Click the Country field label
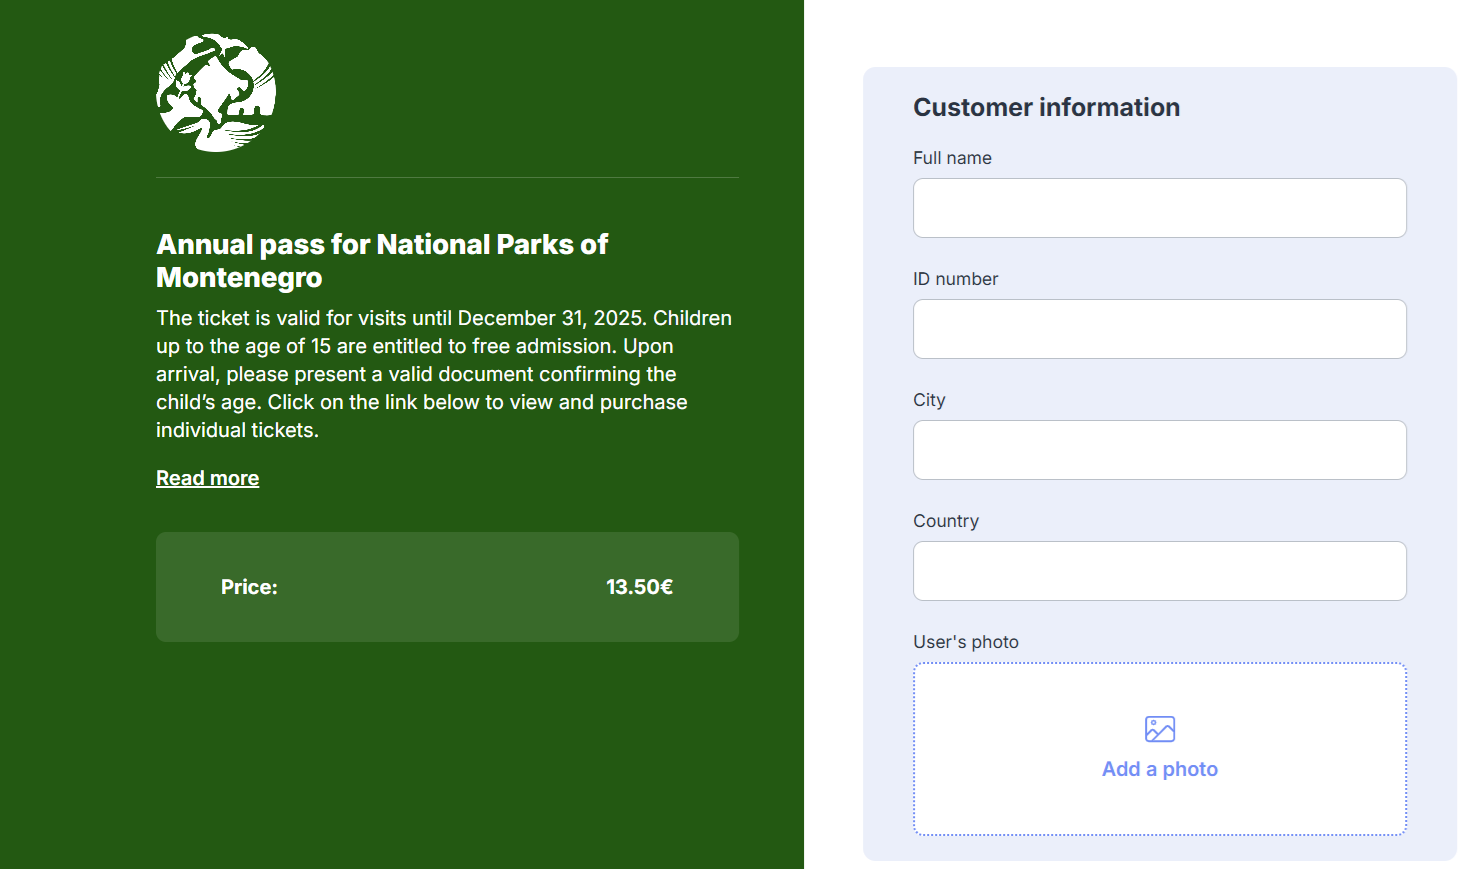Viewport: 1466px width, 869px height. click(x=945, y=521)
